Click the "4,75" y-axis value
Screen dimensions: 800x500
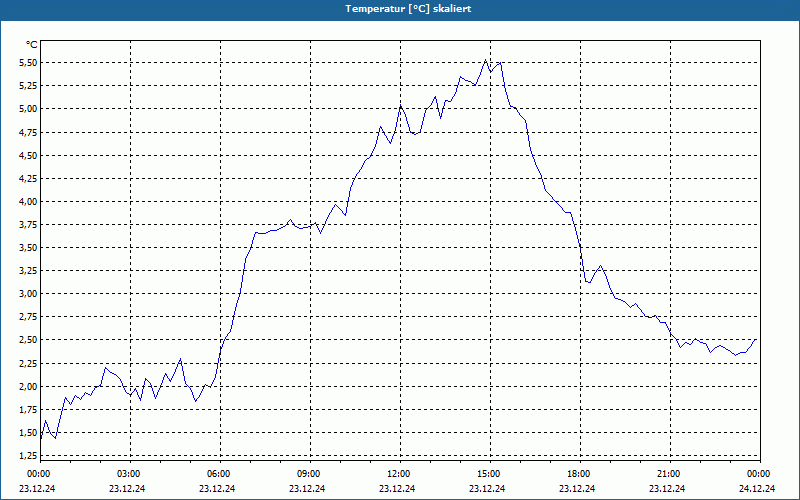pos(28,132)
